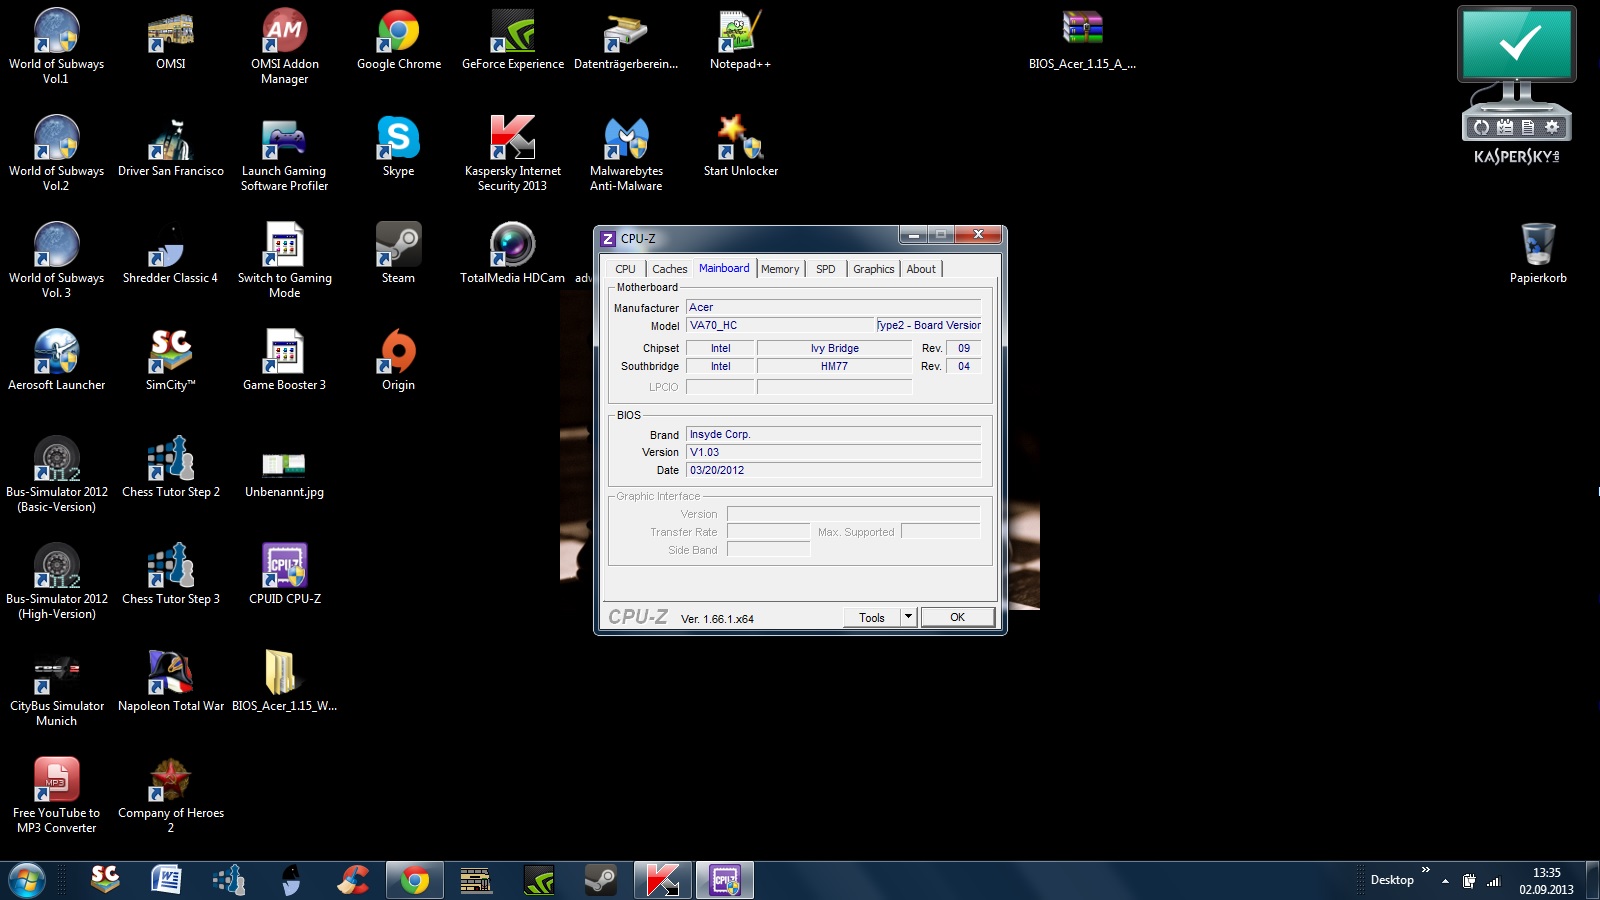This screenshot has height=900, width=1600.
Task: Open Shredder Classic 4 desktop shortcut
Action: pos(170,254)
